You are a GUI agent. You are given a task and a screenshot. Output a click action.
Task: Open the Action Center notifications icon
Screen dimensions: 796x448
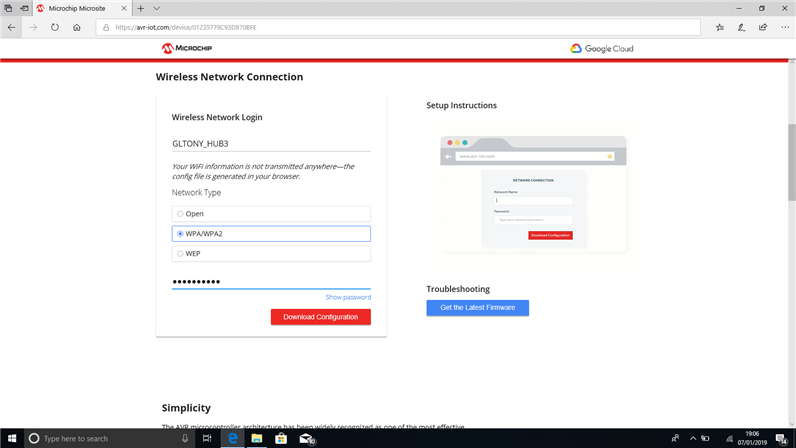(x=782, y=439)
